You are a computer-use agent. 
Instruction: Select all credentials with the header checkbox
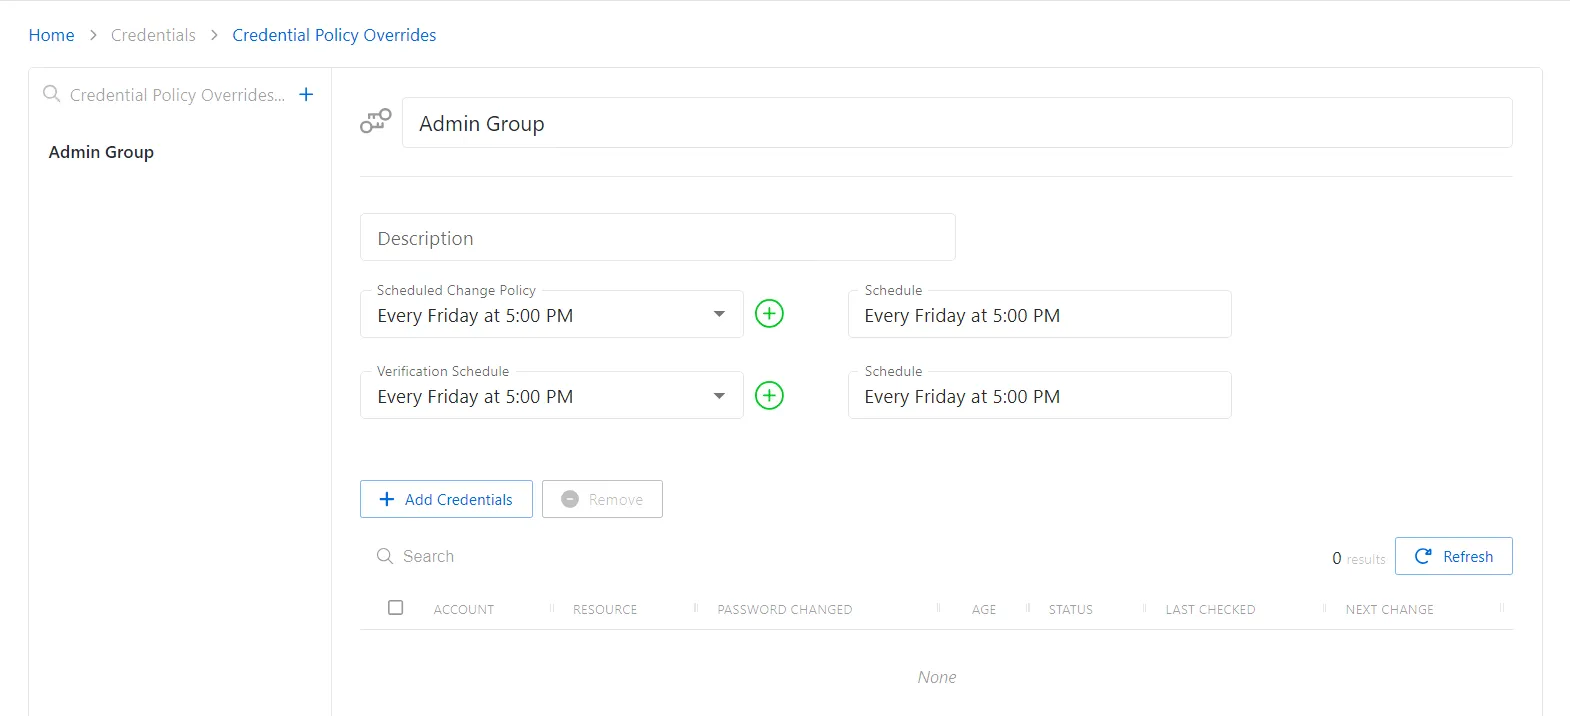(396, 607)
